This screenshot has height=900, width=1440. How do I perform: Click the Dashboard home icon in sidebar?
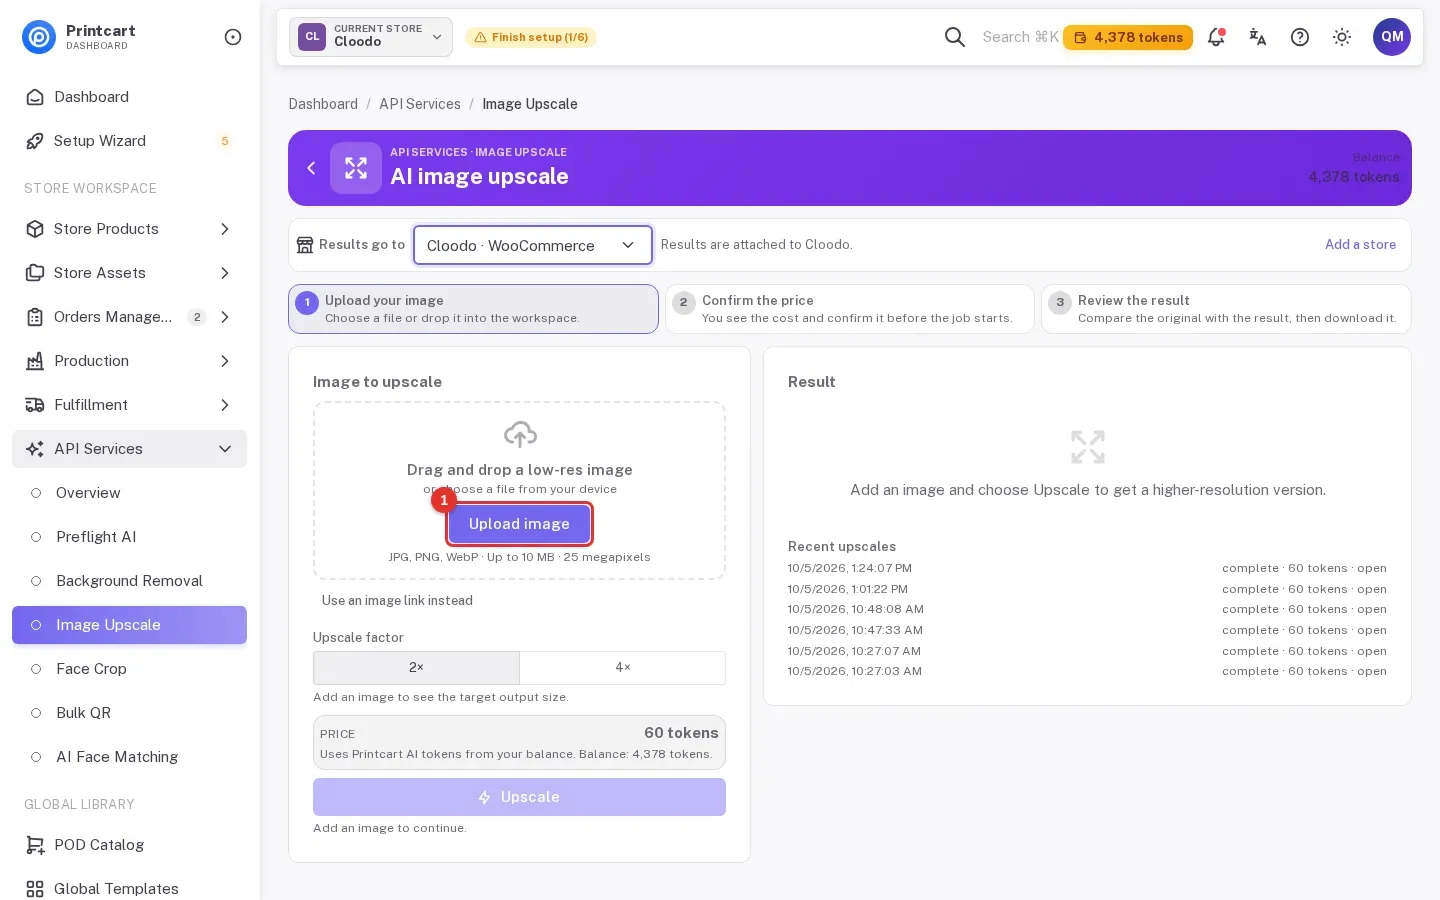[35, 97]
